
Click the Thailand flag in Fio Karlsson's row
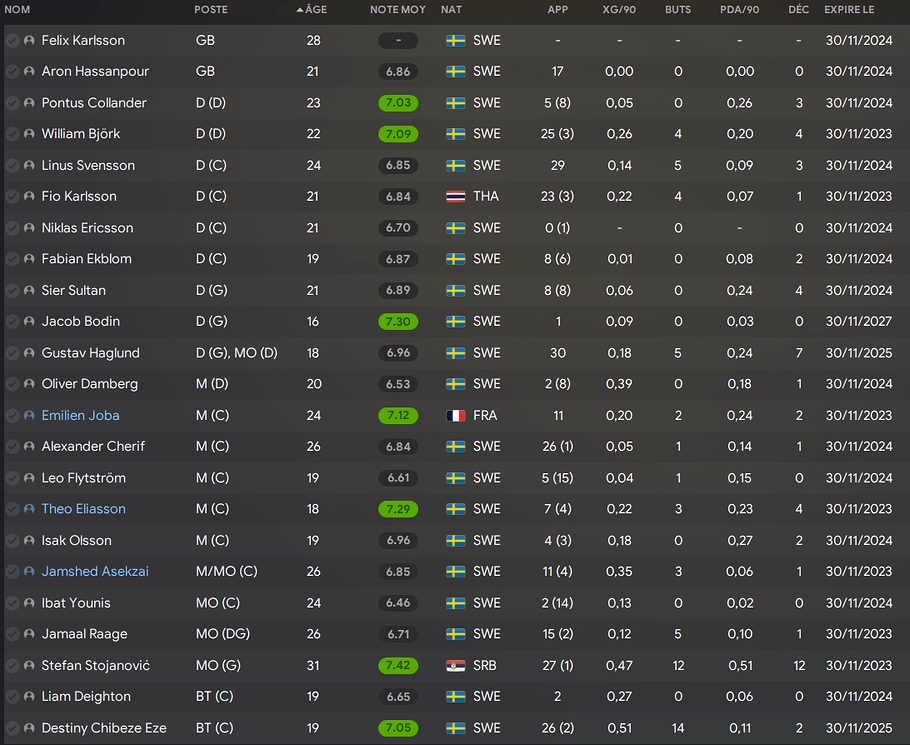coord(456,197)
